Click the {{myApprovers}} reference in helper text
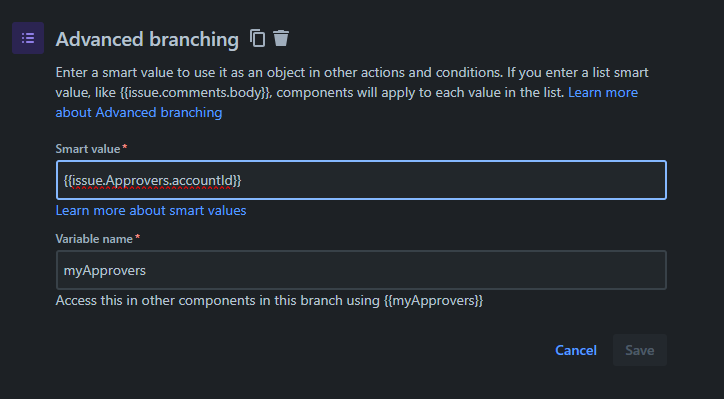This screenshot has height=399, width=724. (x=434, y=301)
